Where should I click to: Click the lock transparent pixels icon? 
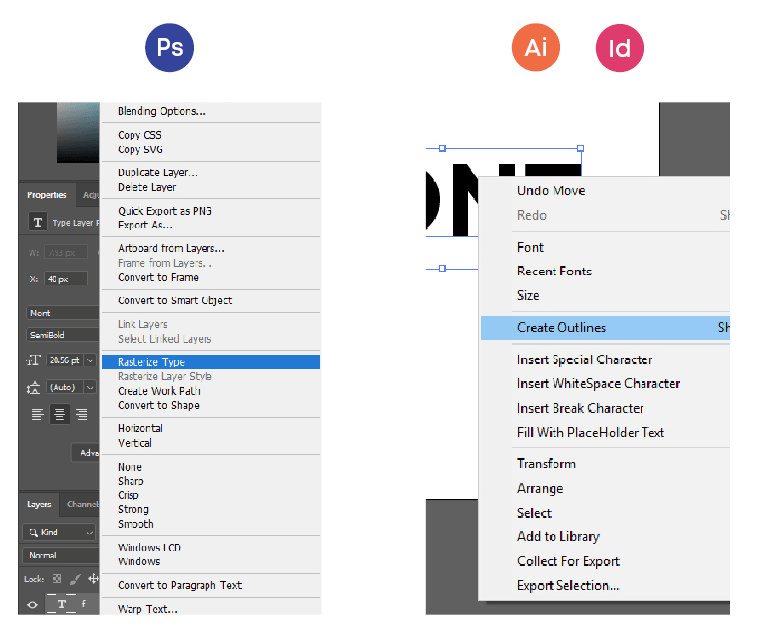57,579
